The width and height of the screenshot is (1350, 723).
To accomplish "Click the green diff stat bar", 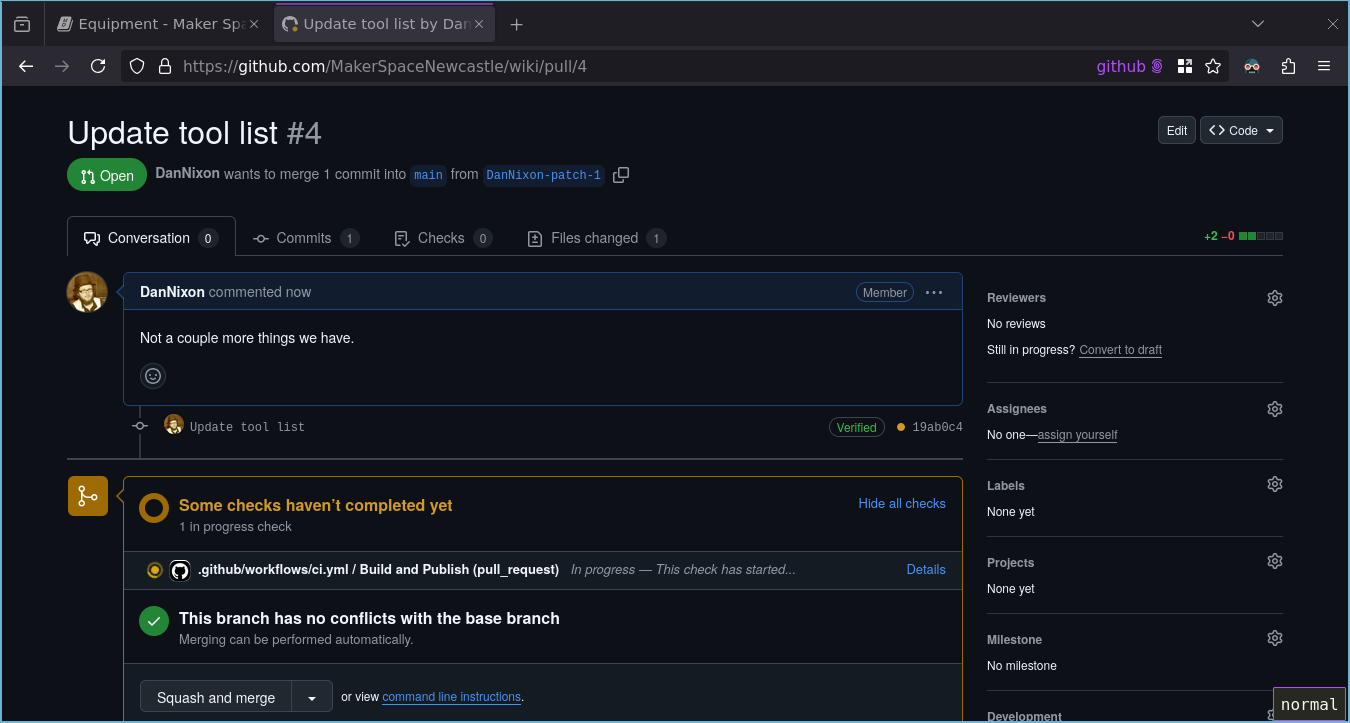I will click(x=1241, y=236).
